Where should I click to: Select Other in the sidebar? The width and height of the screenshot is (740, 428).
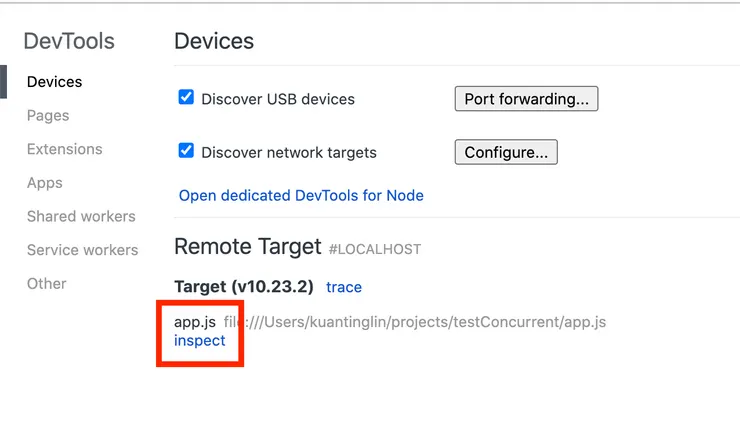[46, 284]
